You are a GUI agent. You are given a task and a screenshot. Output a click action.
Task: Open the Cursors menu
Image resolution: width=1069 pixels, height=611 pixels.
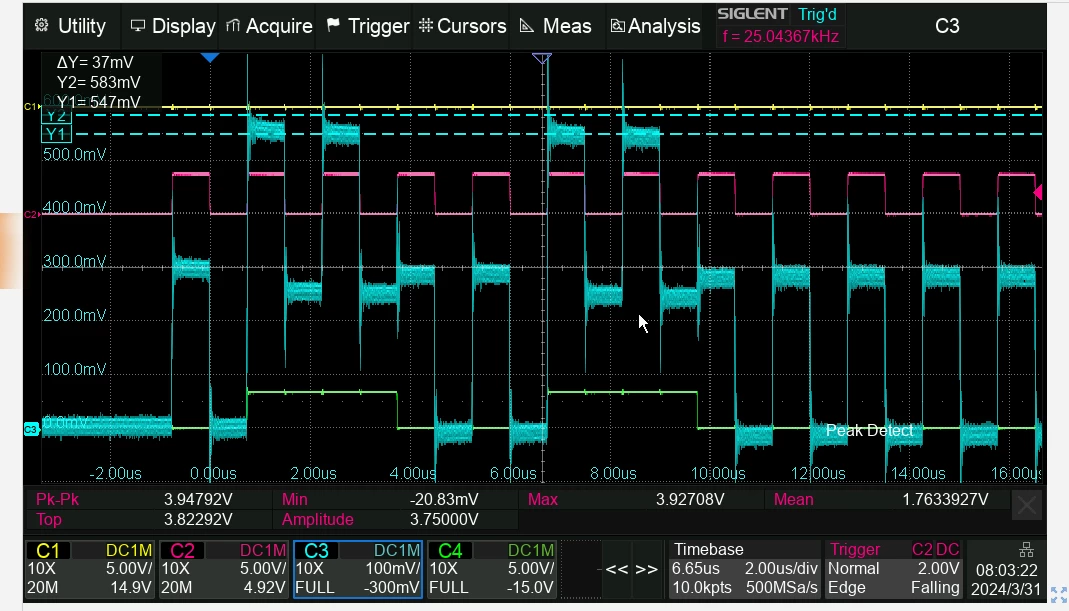pyautogui.click(x=462, y=26)
